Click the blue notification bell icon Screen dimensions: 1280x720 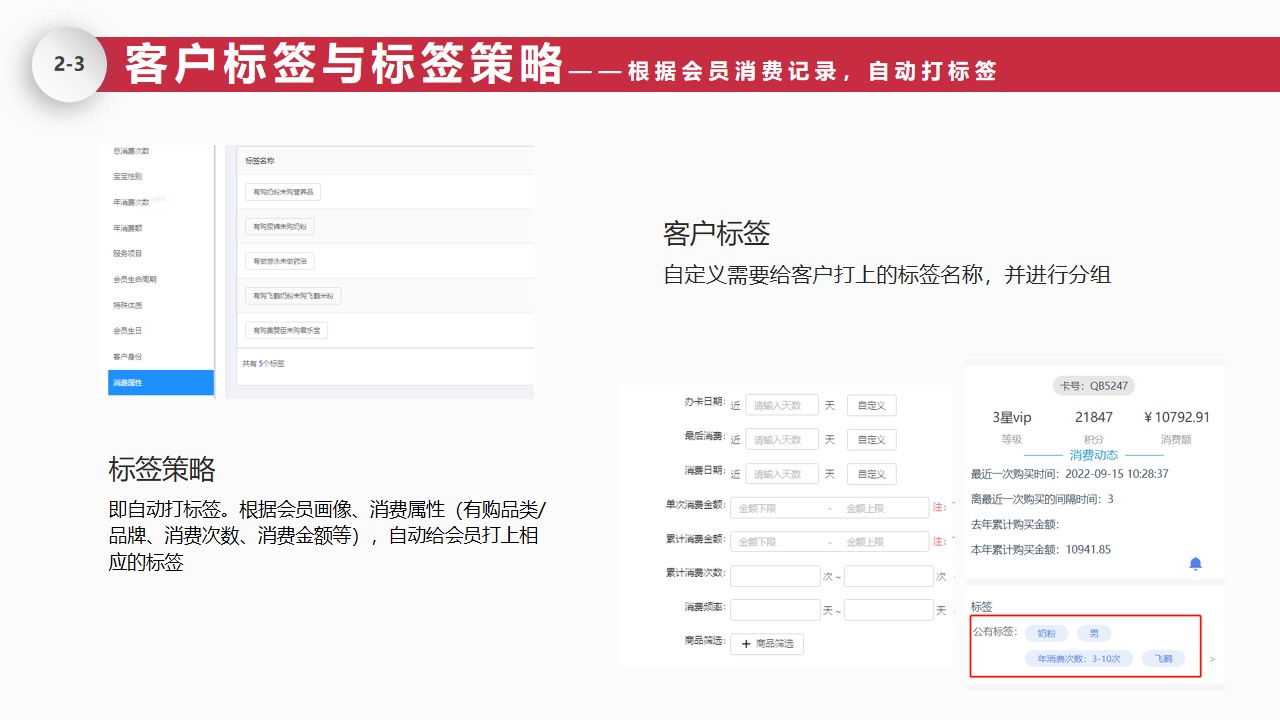pyautogui.click(x=1195, y=564)
